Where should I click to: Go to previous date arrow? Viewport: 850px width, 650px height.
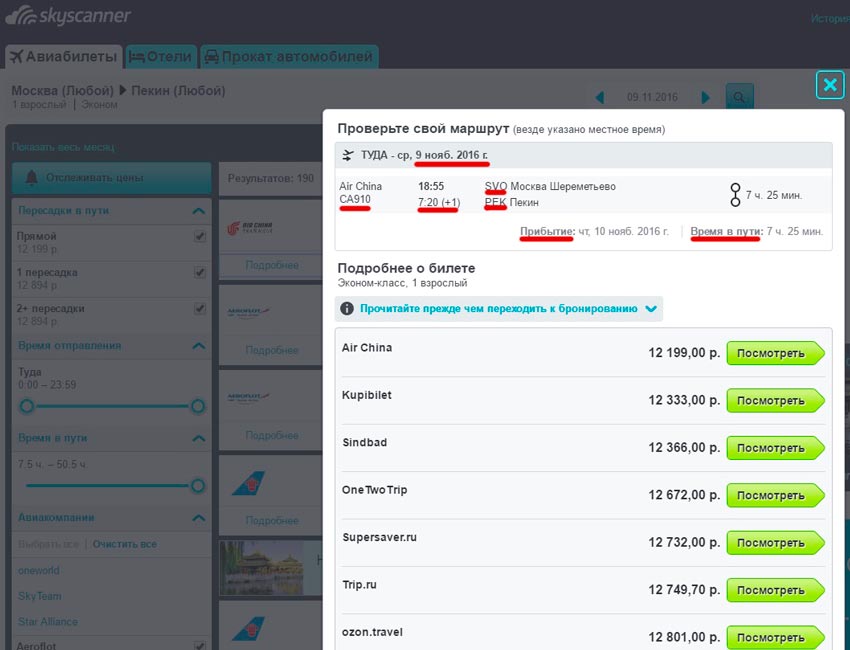coord(600,97)
